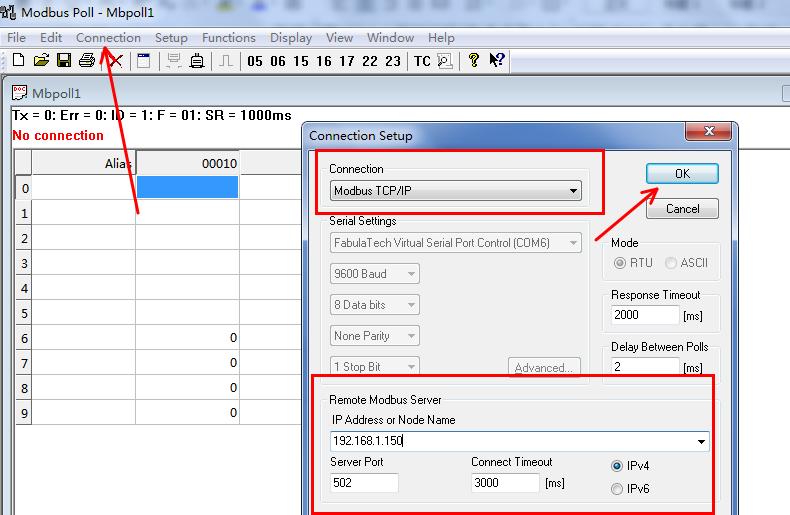Click the Server Port input field
790x515 pixels.
pyautogui.click(x=364, y=483)
